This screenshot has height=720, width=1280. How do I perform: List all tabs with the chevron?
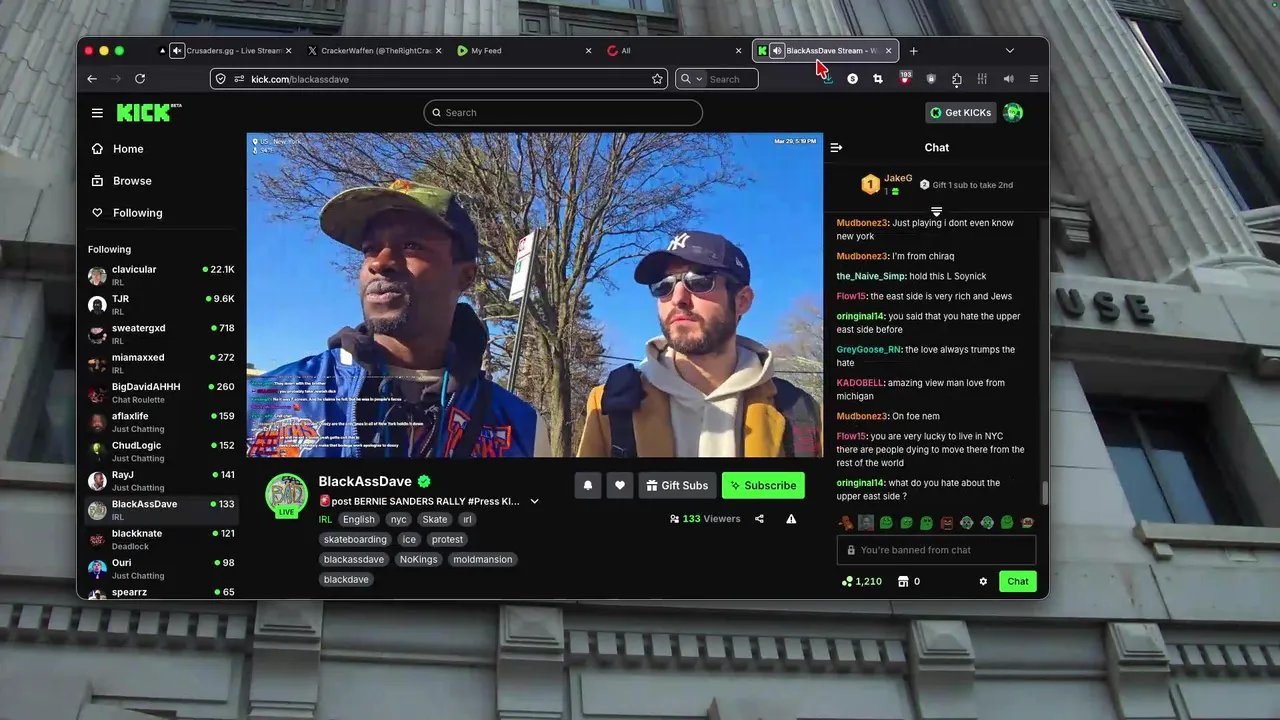point(1009,51)
